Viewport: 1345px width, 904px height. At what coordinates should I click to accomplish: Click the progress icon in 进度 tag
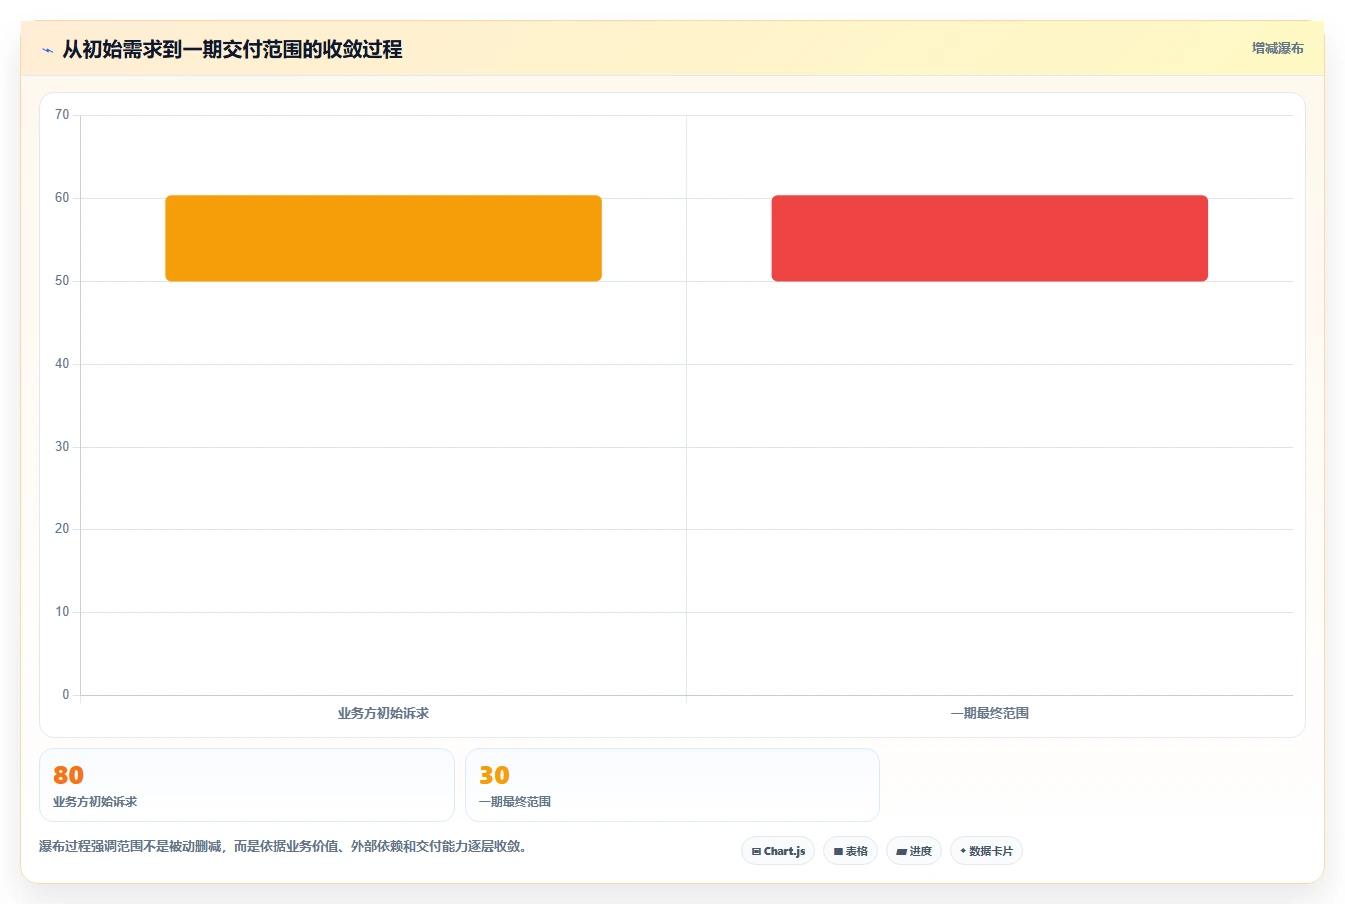[x=901, y=852]
